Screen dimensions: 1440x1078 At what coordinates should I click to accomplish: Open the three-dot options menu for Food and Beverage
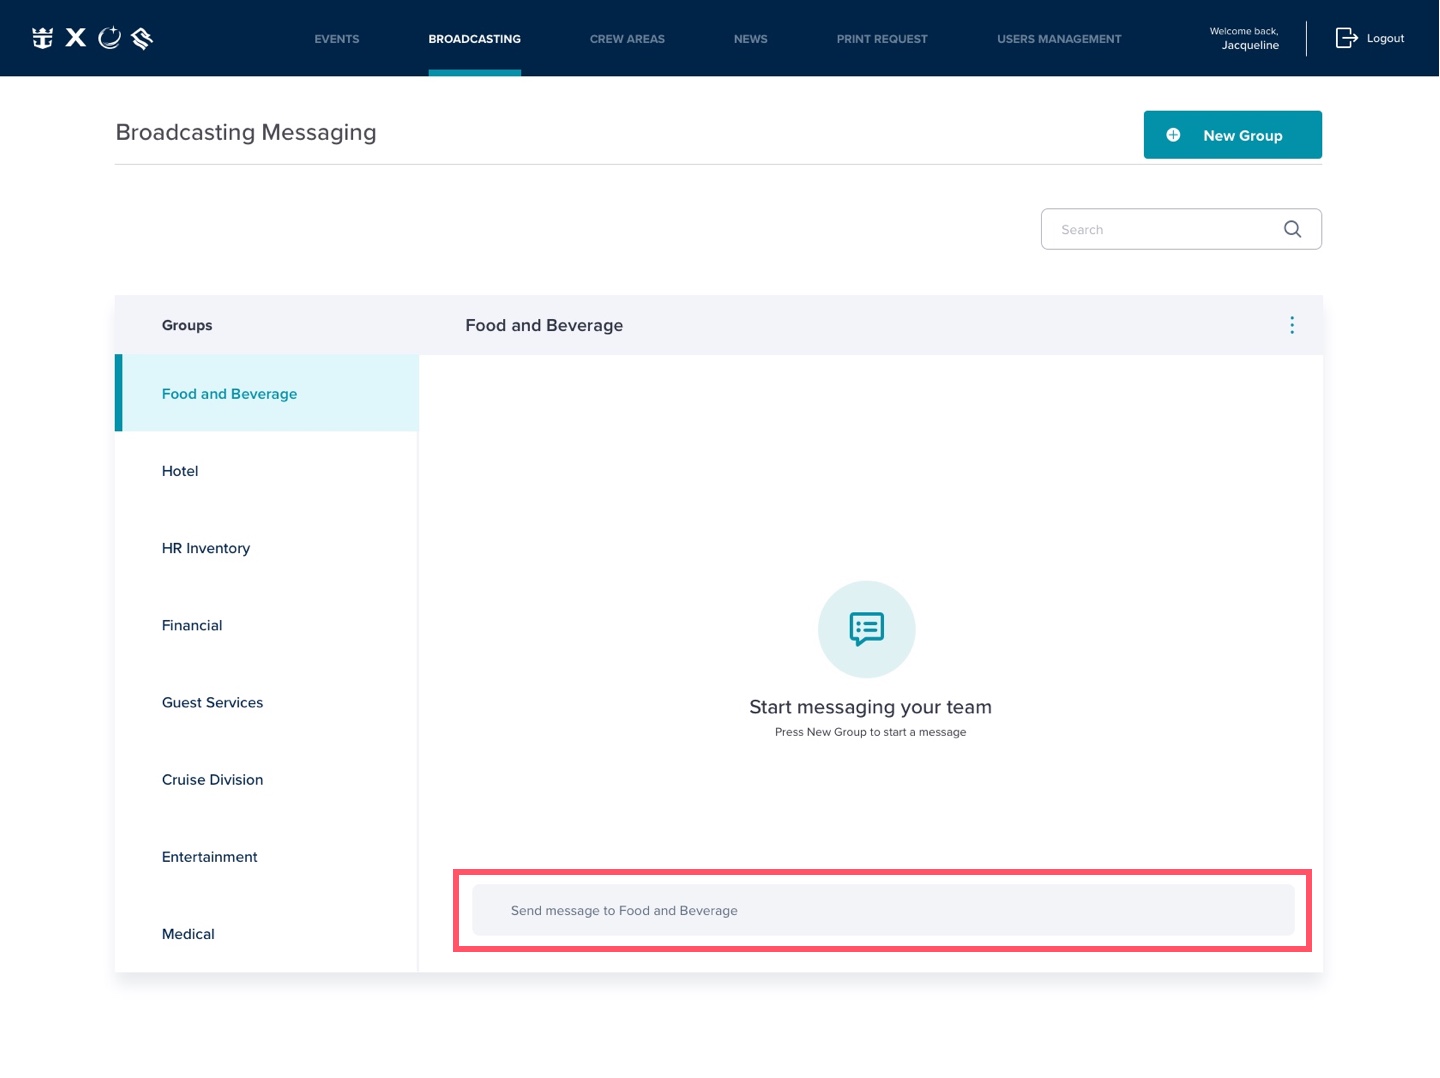(x=1292, y=325)
